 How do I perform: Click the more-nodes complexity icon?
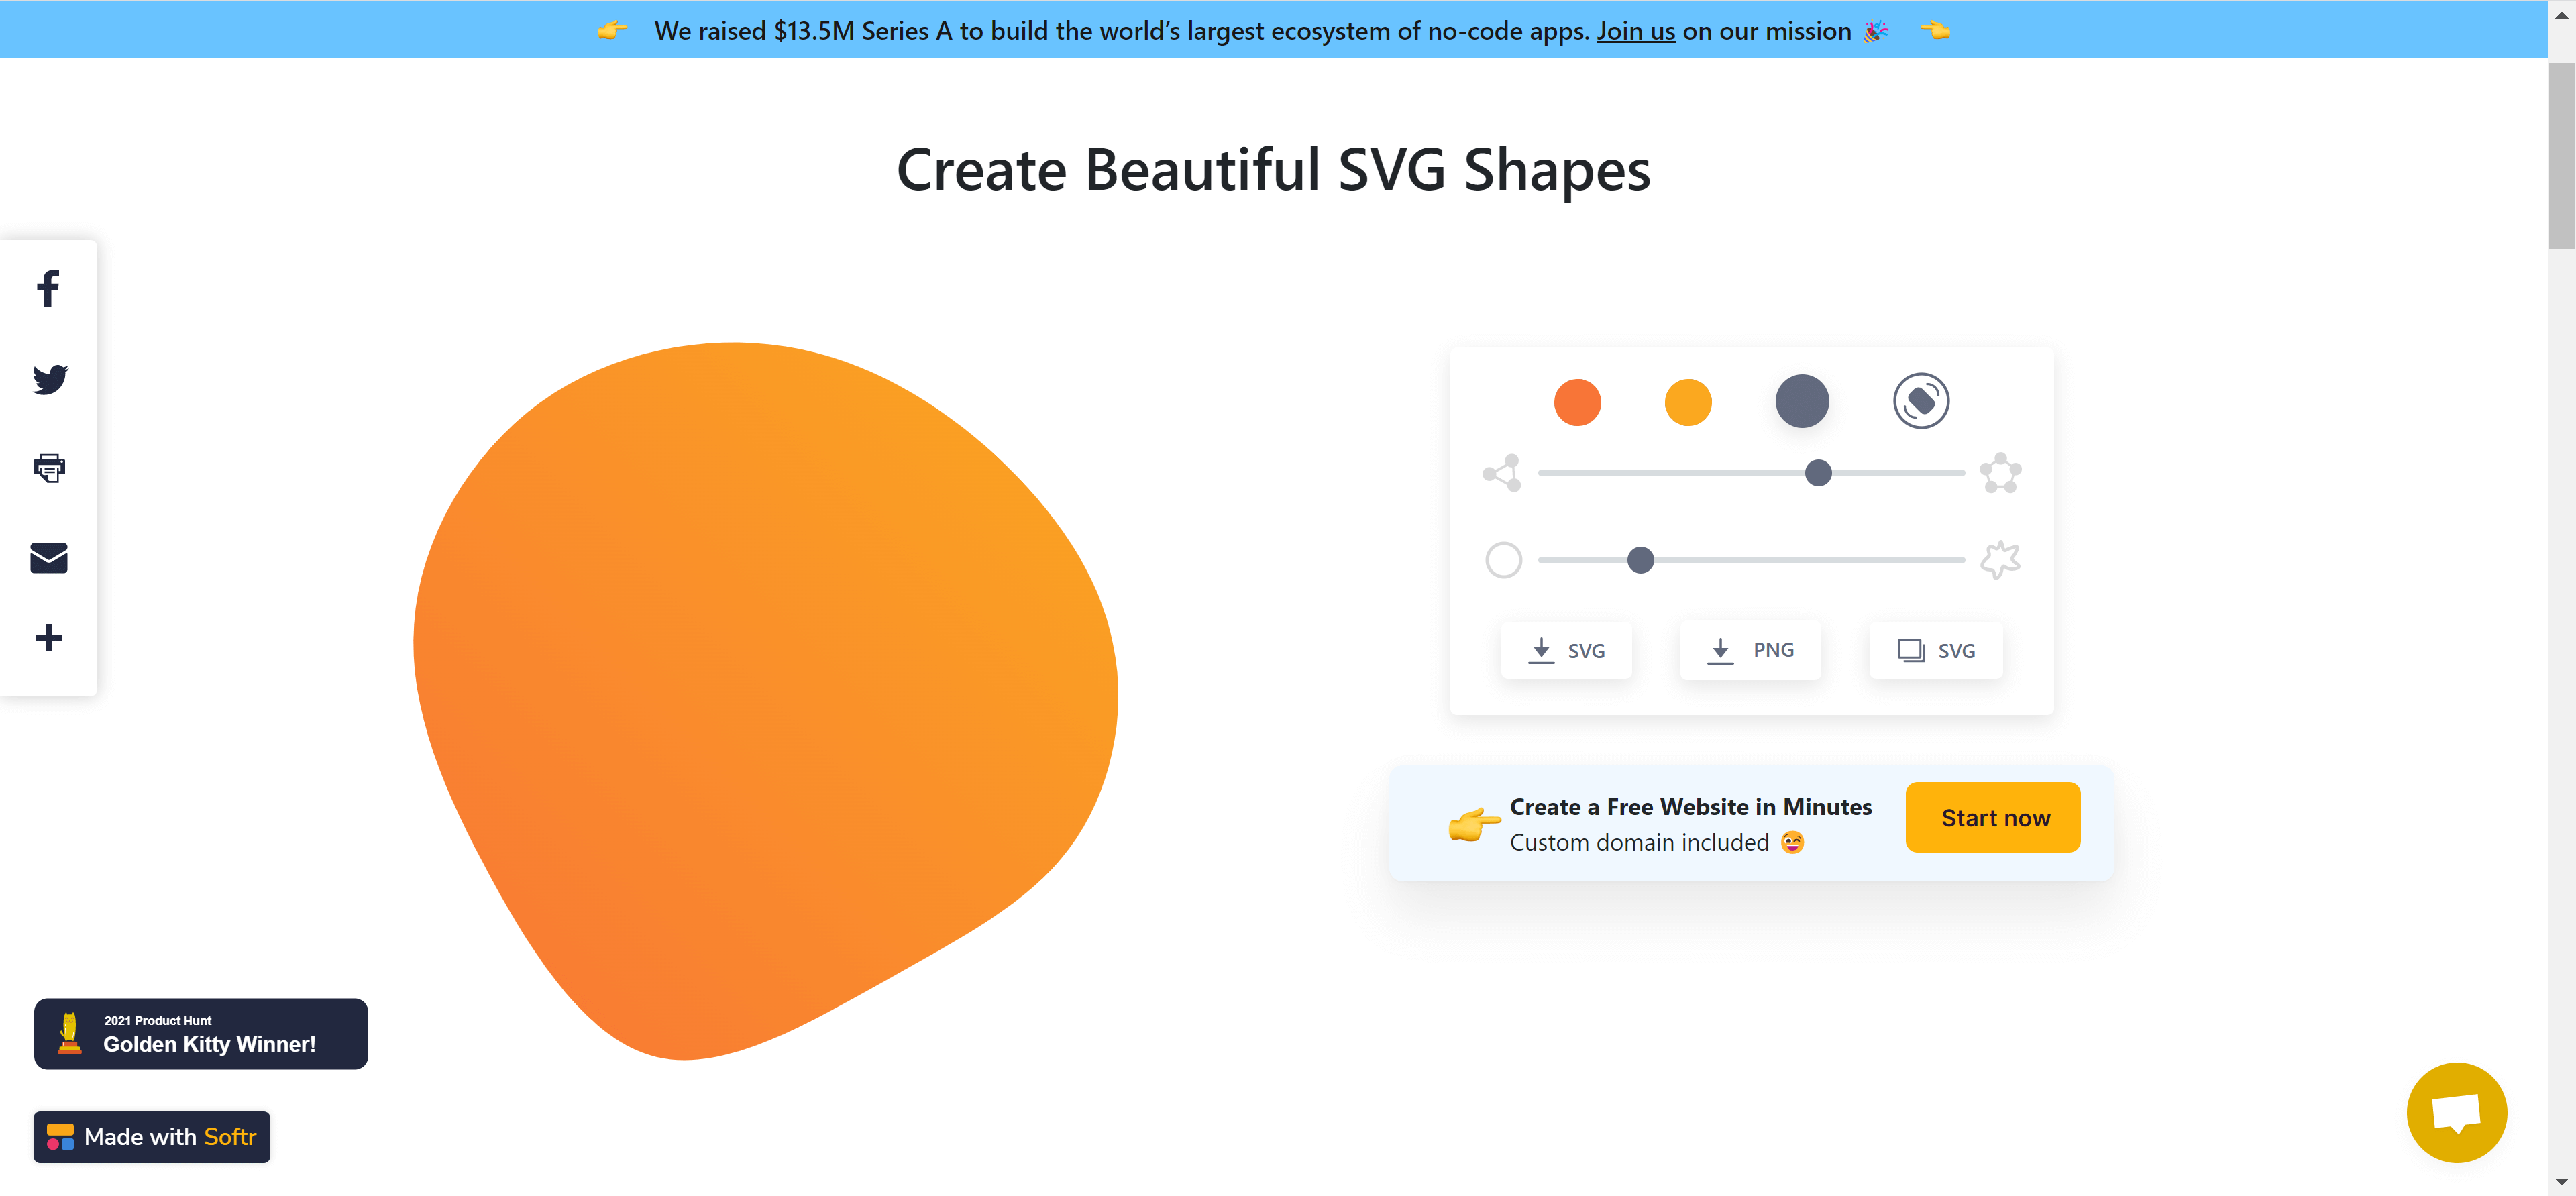[x=2000, y=473]
